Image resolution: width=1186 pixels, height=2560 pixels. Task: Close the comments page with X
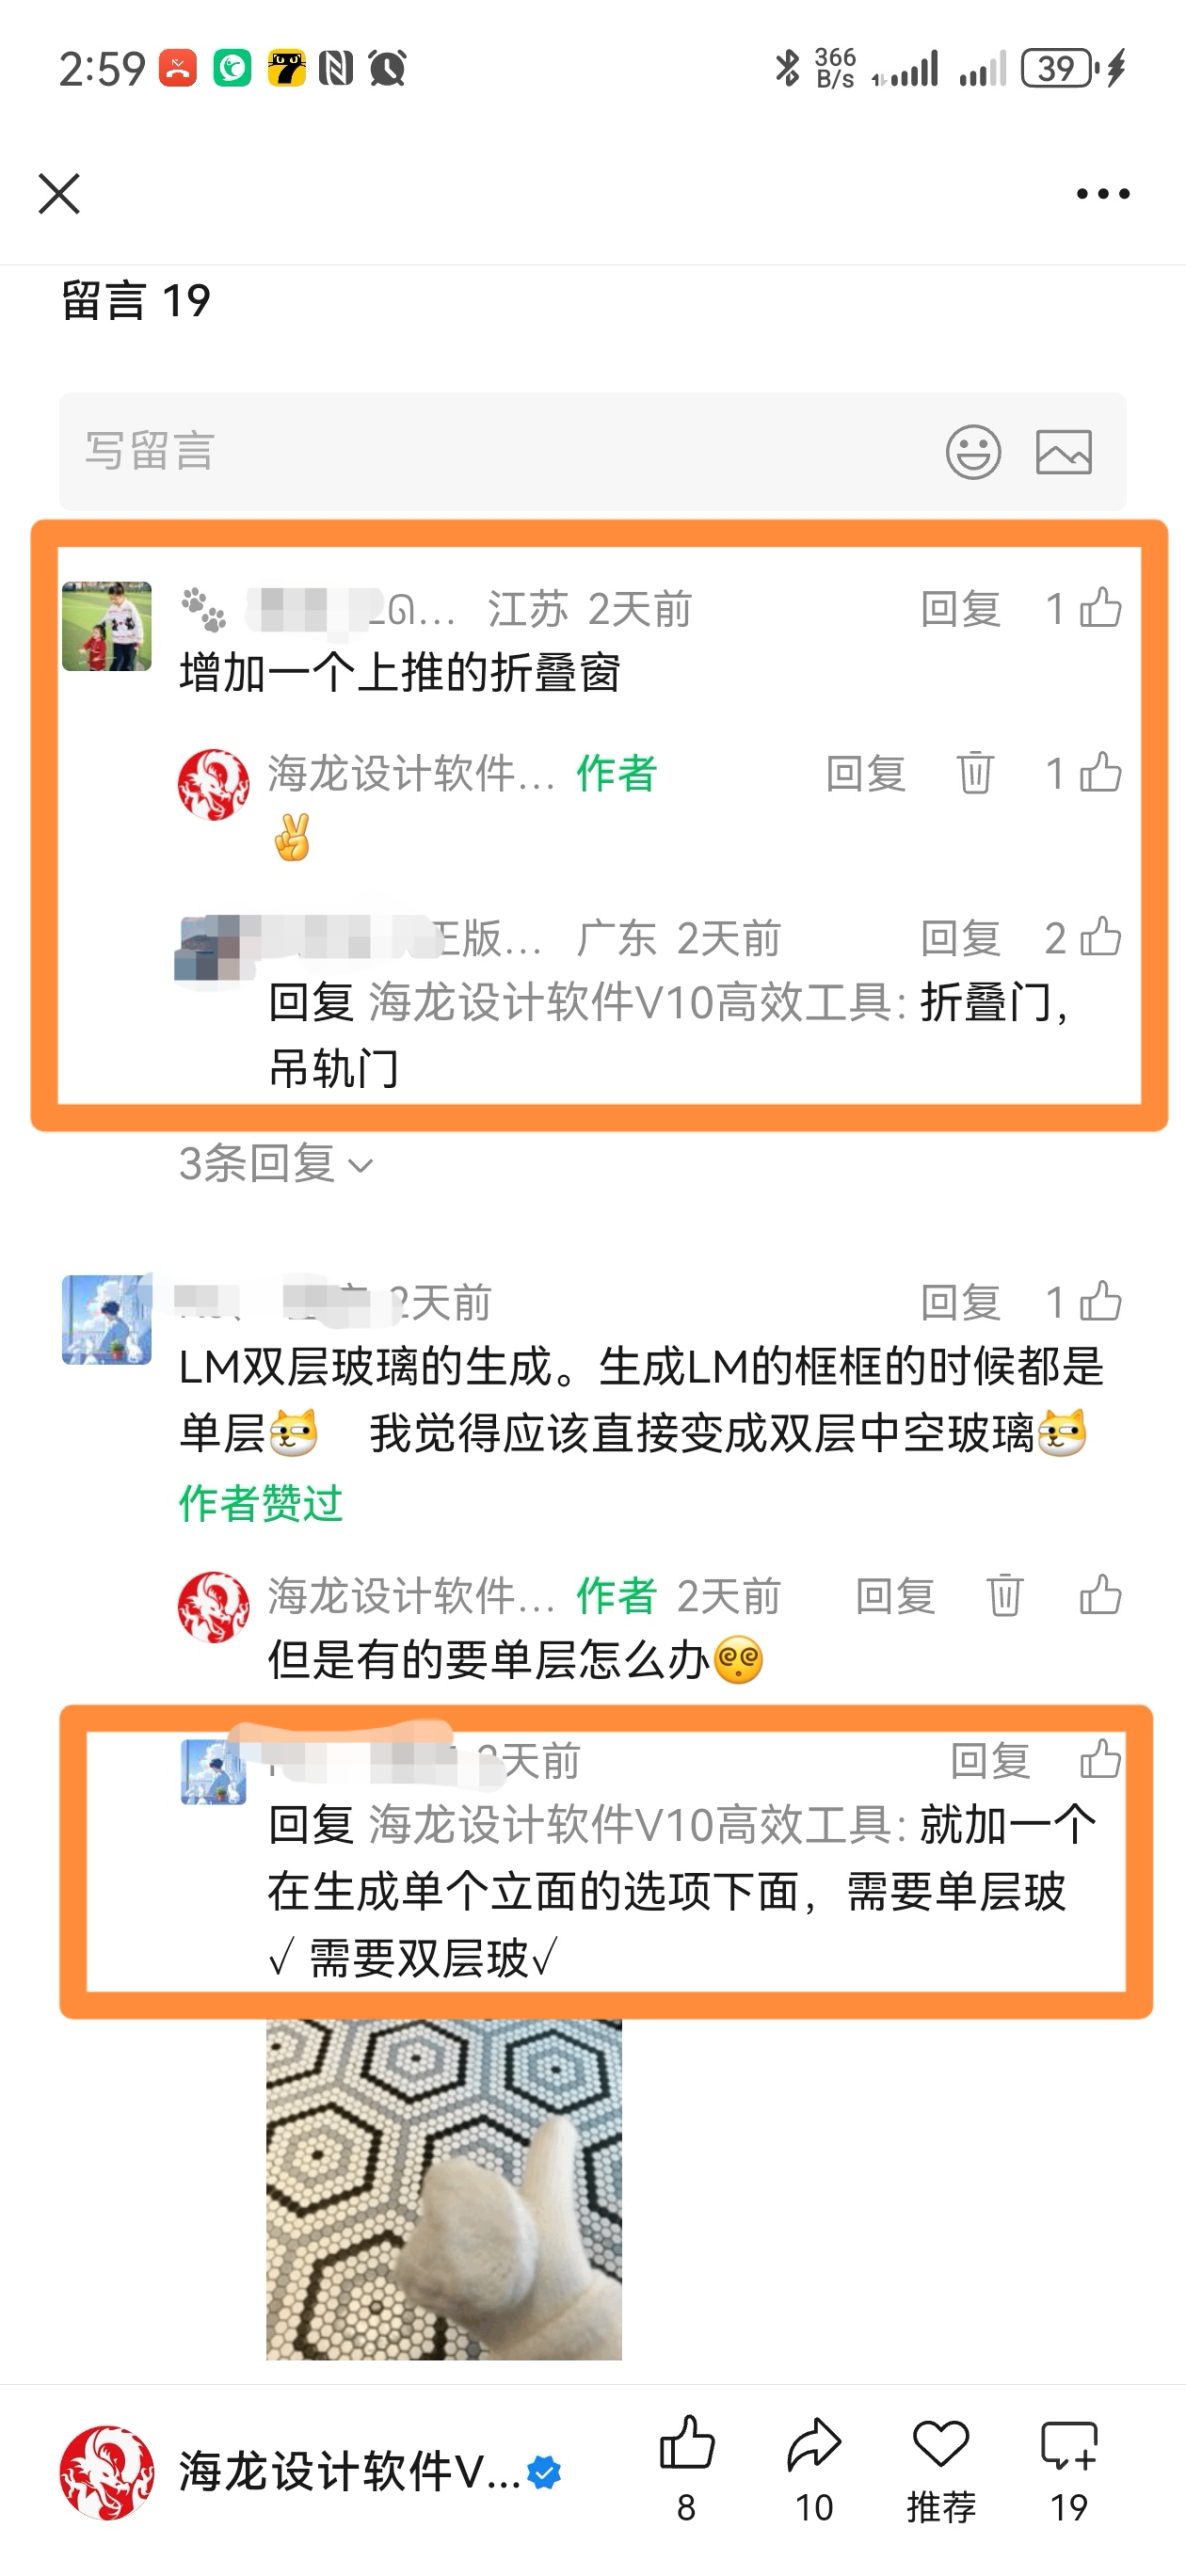[x=59, y=194]
